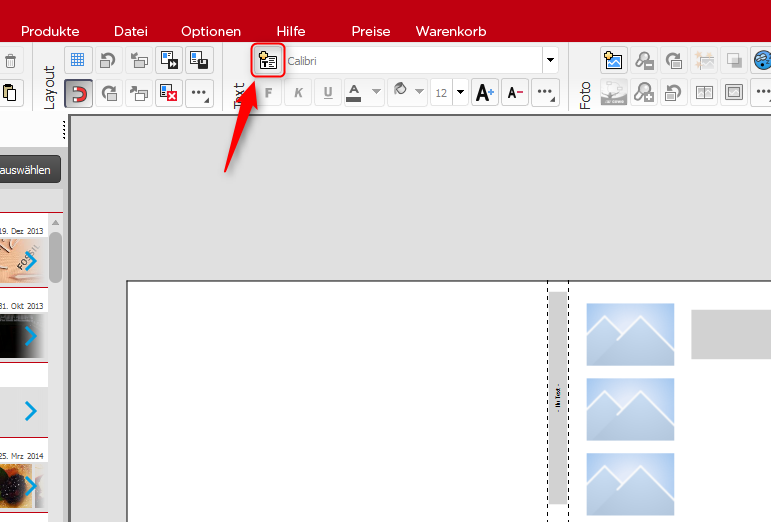Select the middle photo placeholder on page
Viewport: 771px width, 522px height.
[630, 409]
